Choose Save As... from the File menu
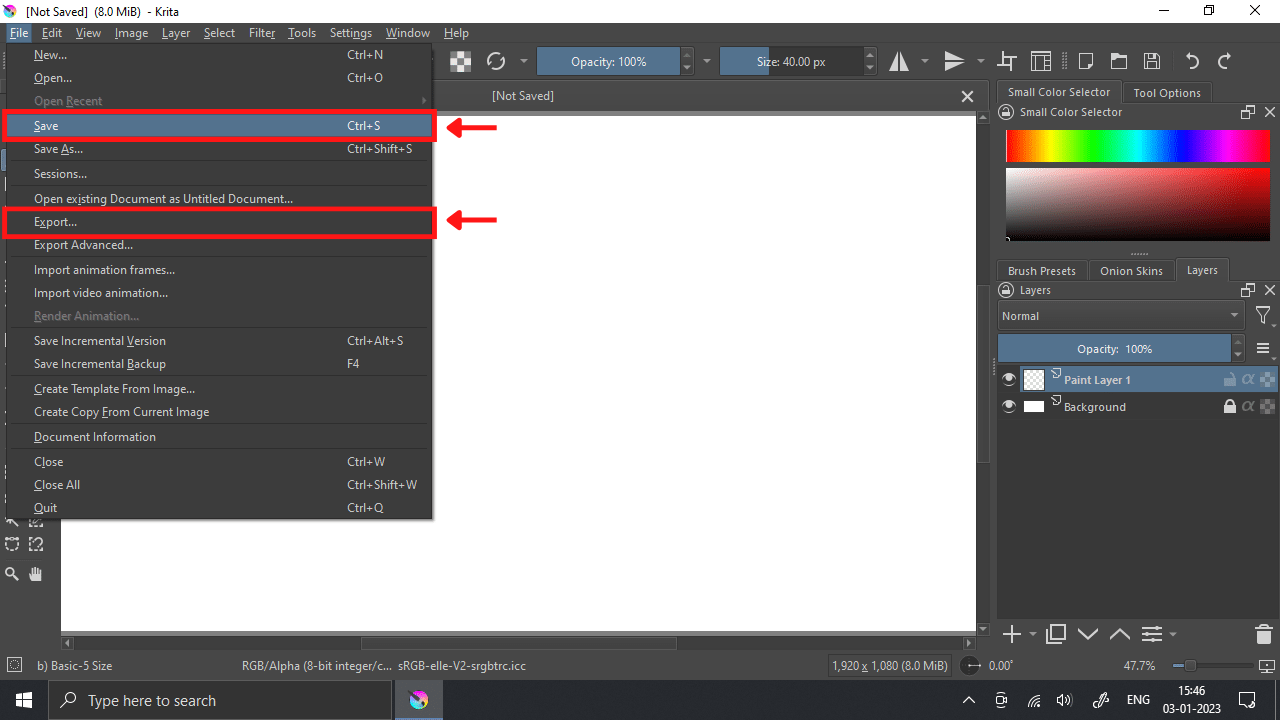The width and height of the screenshot is (1280, 720). (x=218, y=149)
